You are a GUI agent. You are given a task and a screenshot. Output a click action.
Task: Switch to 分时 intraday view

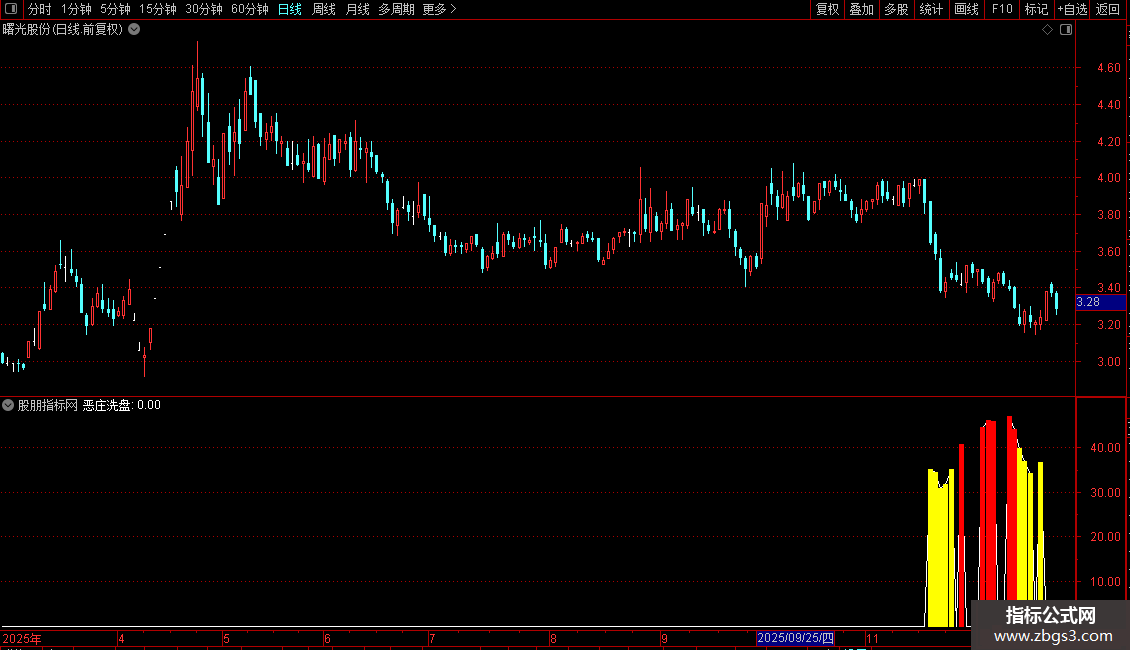tap(40, 9)
